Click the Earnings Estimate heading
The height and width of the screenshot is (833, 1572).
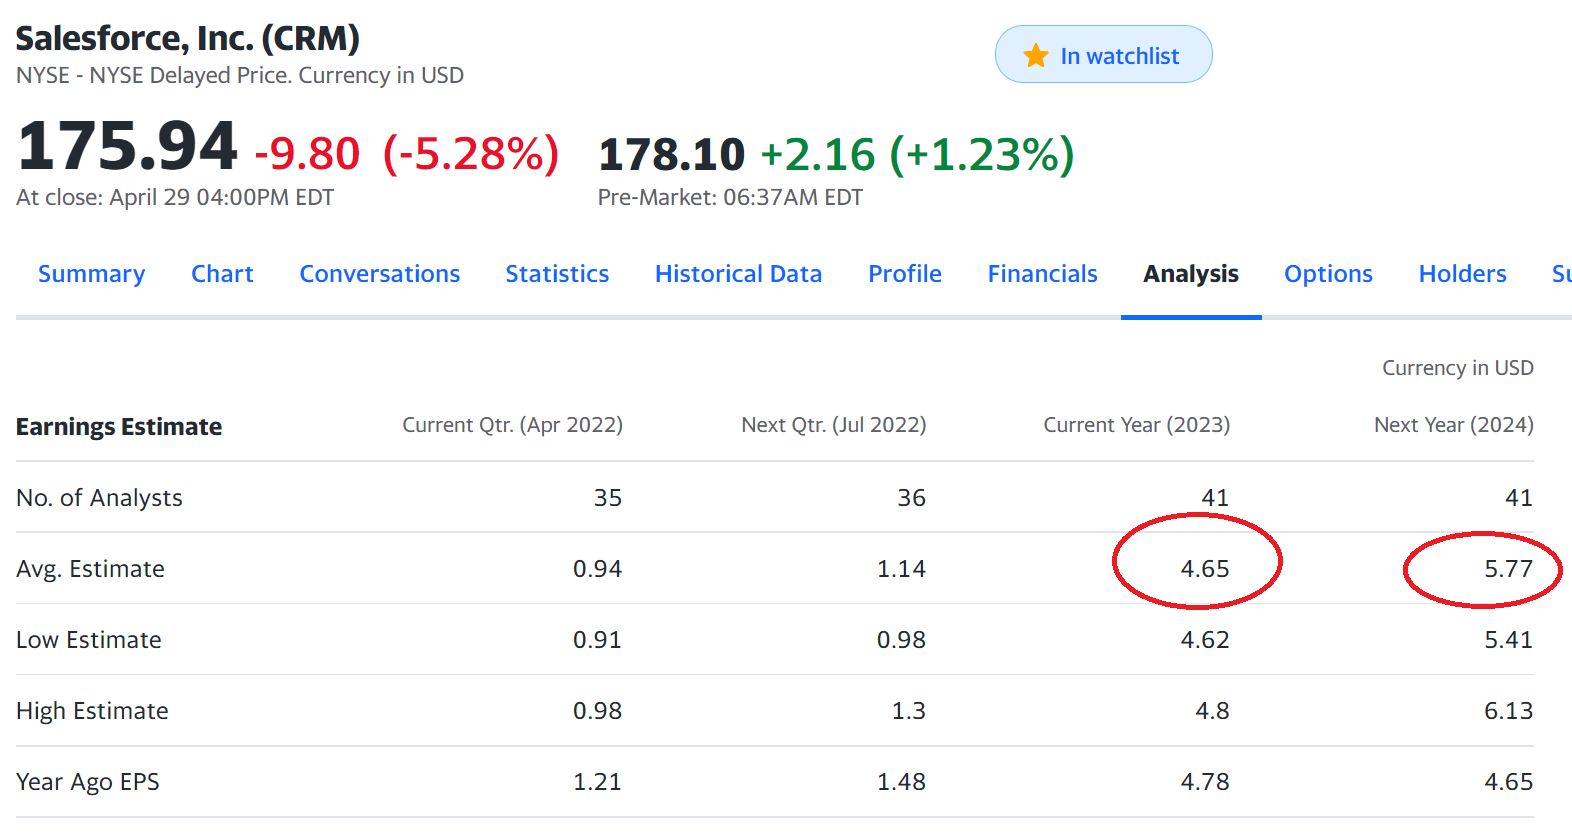119,427
